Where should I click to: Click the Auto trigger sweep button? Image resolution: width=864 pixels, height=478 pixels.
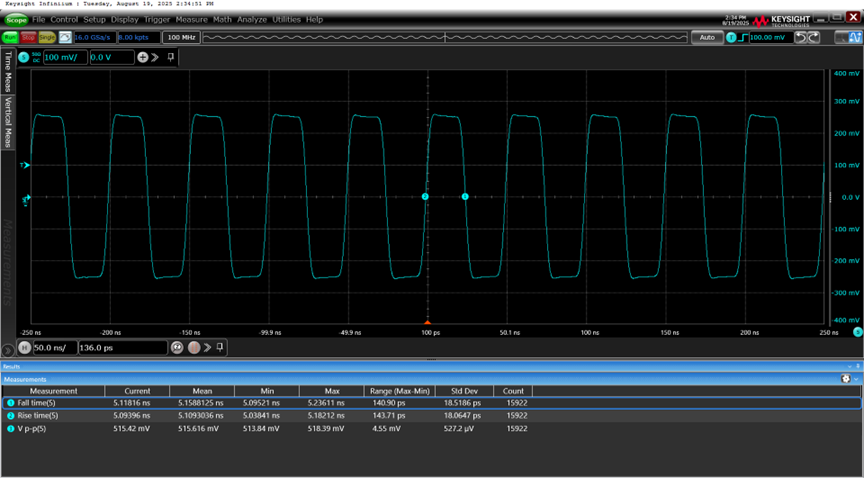[x=707, y=37]
